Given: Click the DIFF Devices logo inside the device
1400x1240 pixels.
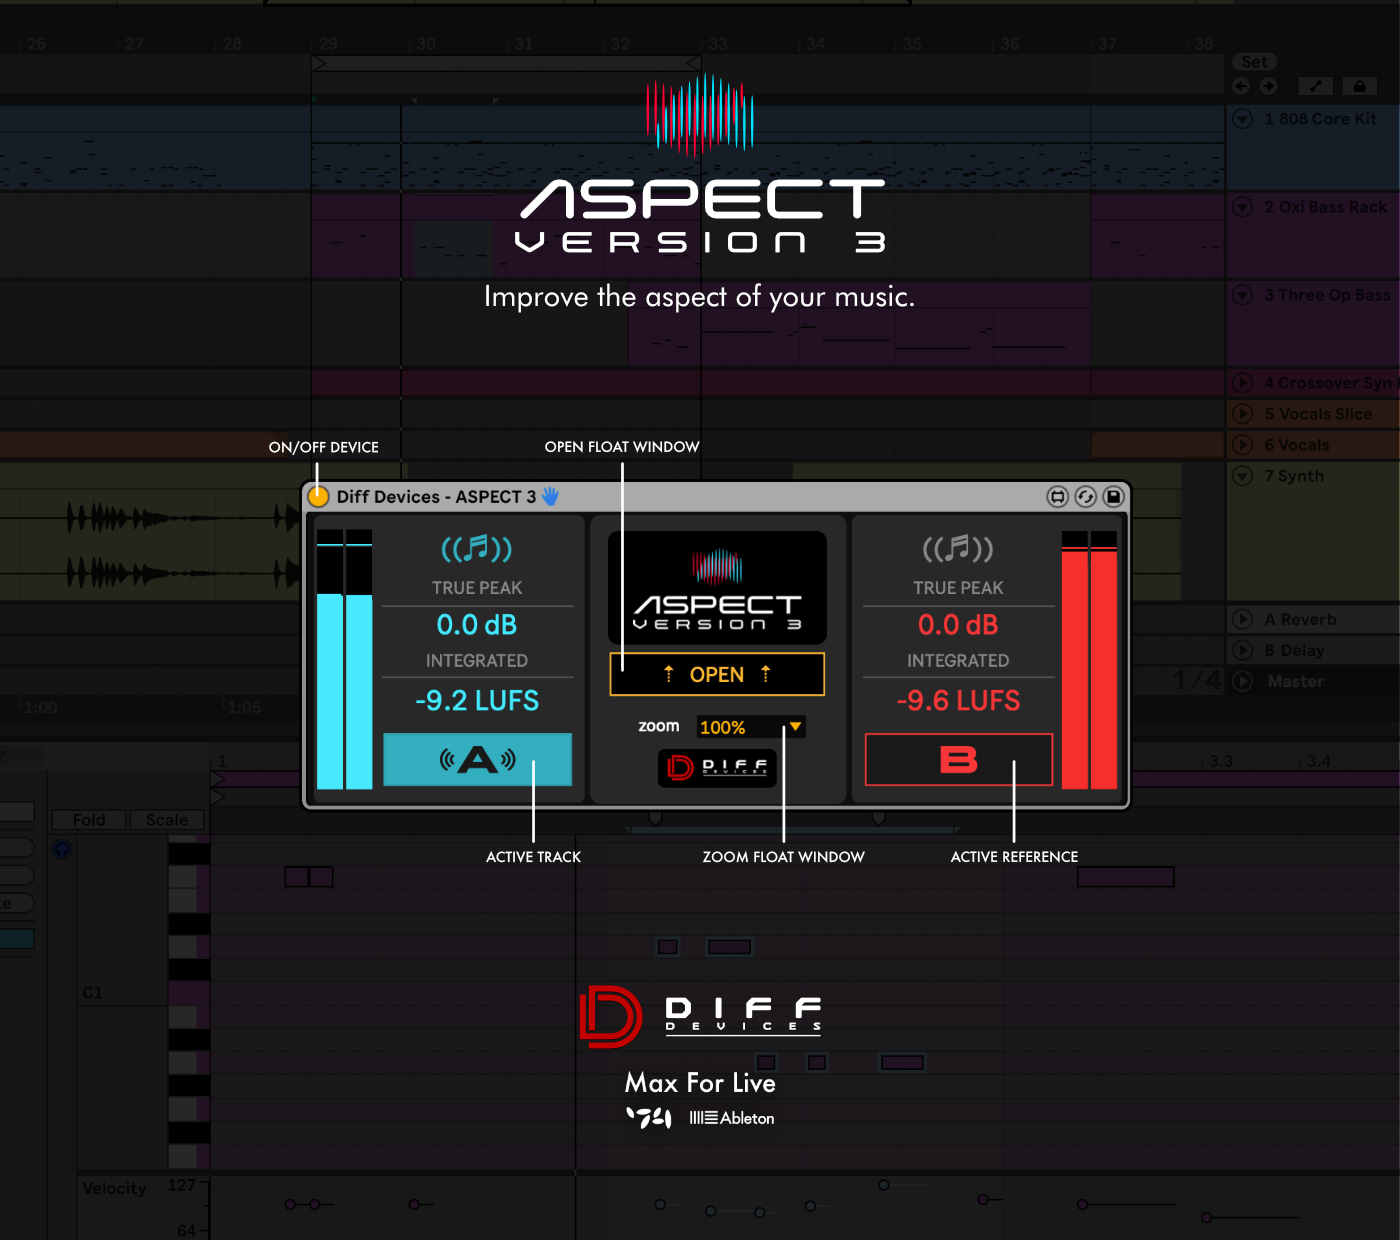Looking at the screenshot, I should pyautogui.click(x=717, y=767).
